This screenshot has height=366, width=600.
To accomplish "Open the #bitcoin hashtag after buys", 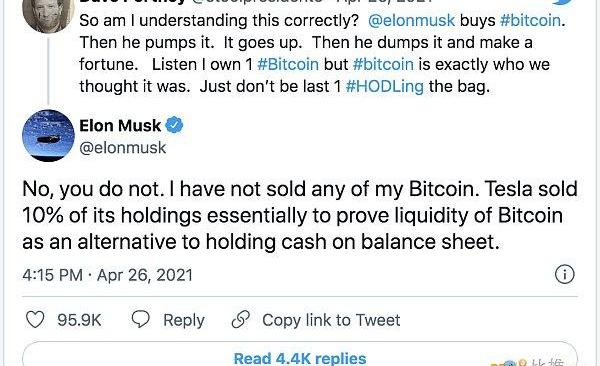I will pos(530,20).
